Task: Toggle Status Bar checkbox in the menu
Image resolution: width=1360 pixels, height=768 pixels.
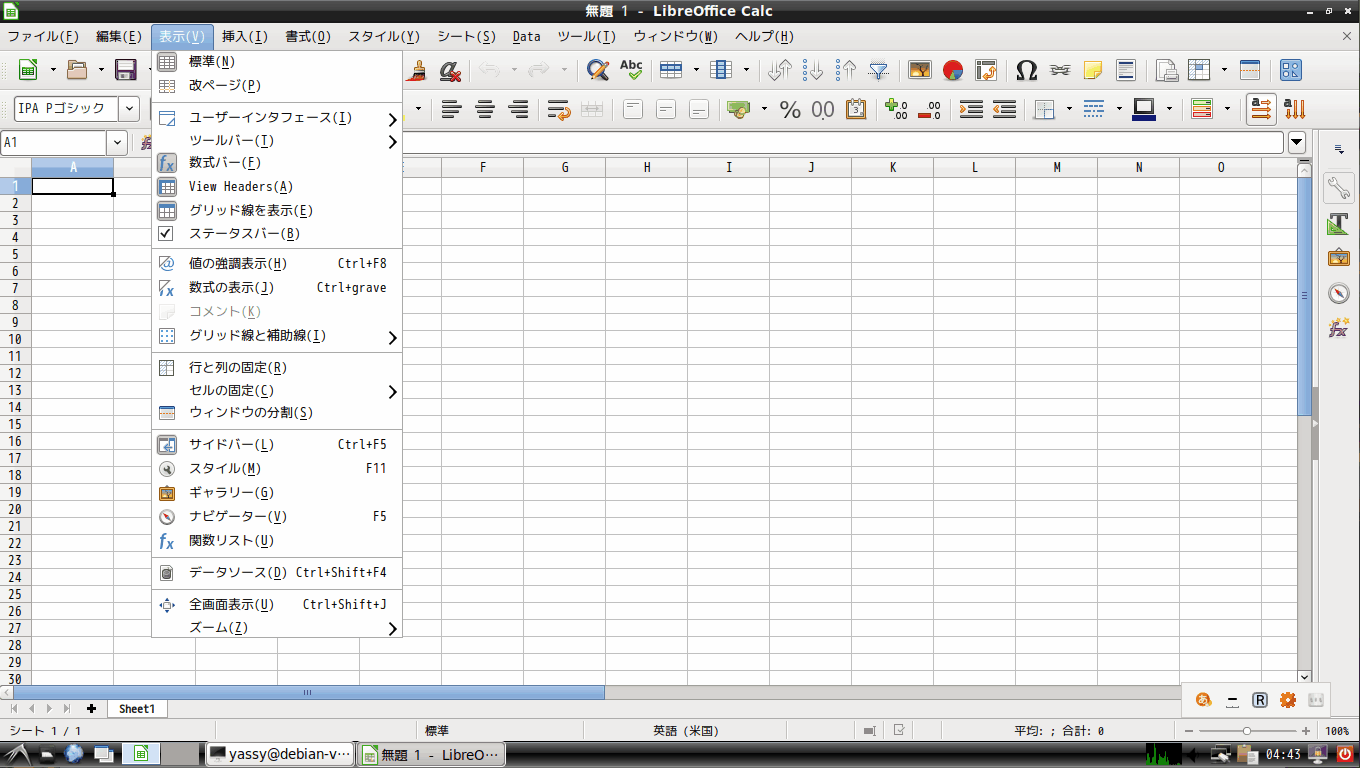Action: [277, 234]
